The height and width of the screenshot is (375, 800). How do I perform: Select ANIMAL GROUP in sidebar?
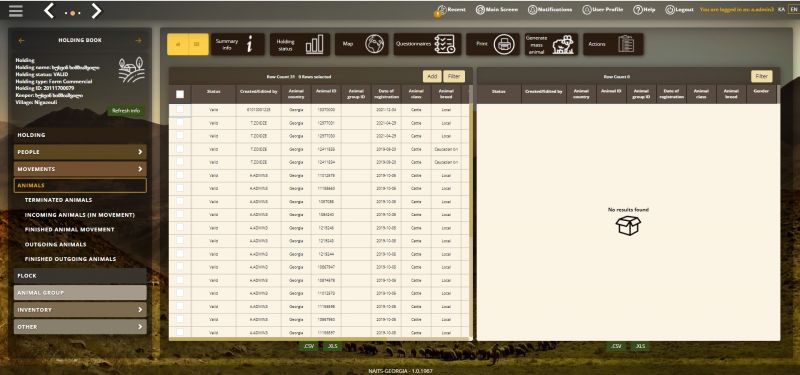[x=80, y=293]
